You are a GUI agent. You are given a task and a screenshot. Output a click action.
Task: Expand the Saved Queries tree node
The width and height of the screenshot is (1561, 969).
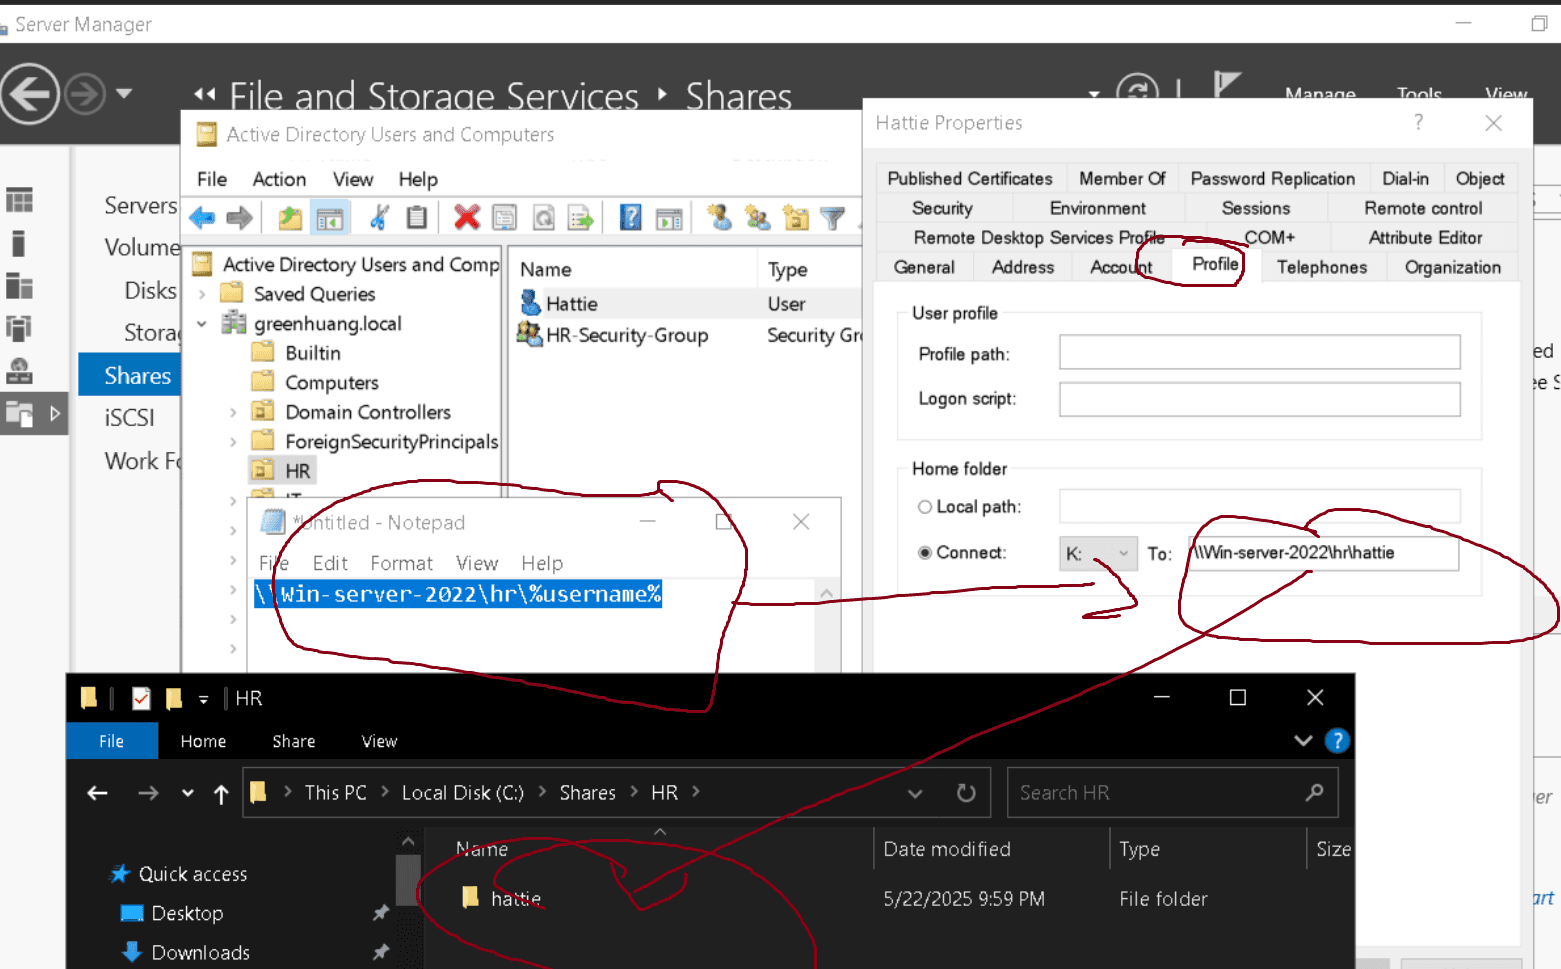(203, 294)
